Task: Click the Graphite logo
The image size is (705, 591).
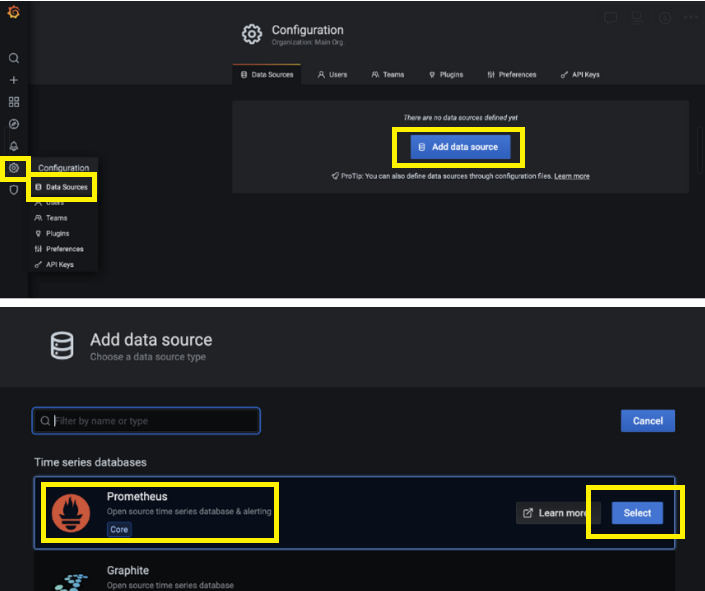Action: (71, 582)
